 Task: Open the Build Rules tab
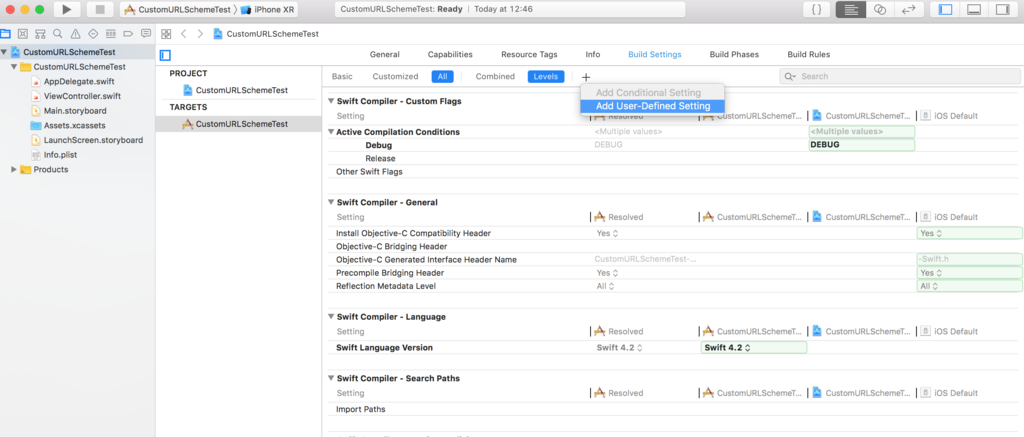click(x=808, y=55)
